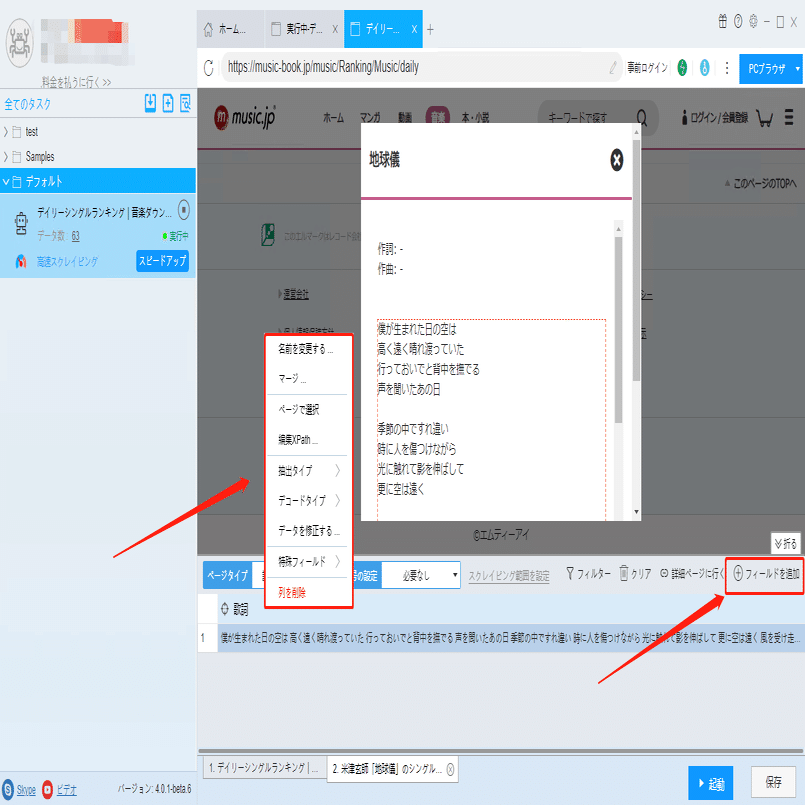Click the target icon beside 歌詞 column header

(x=225, y=609)
